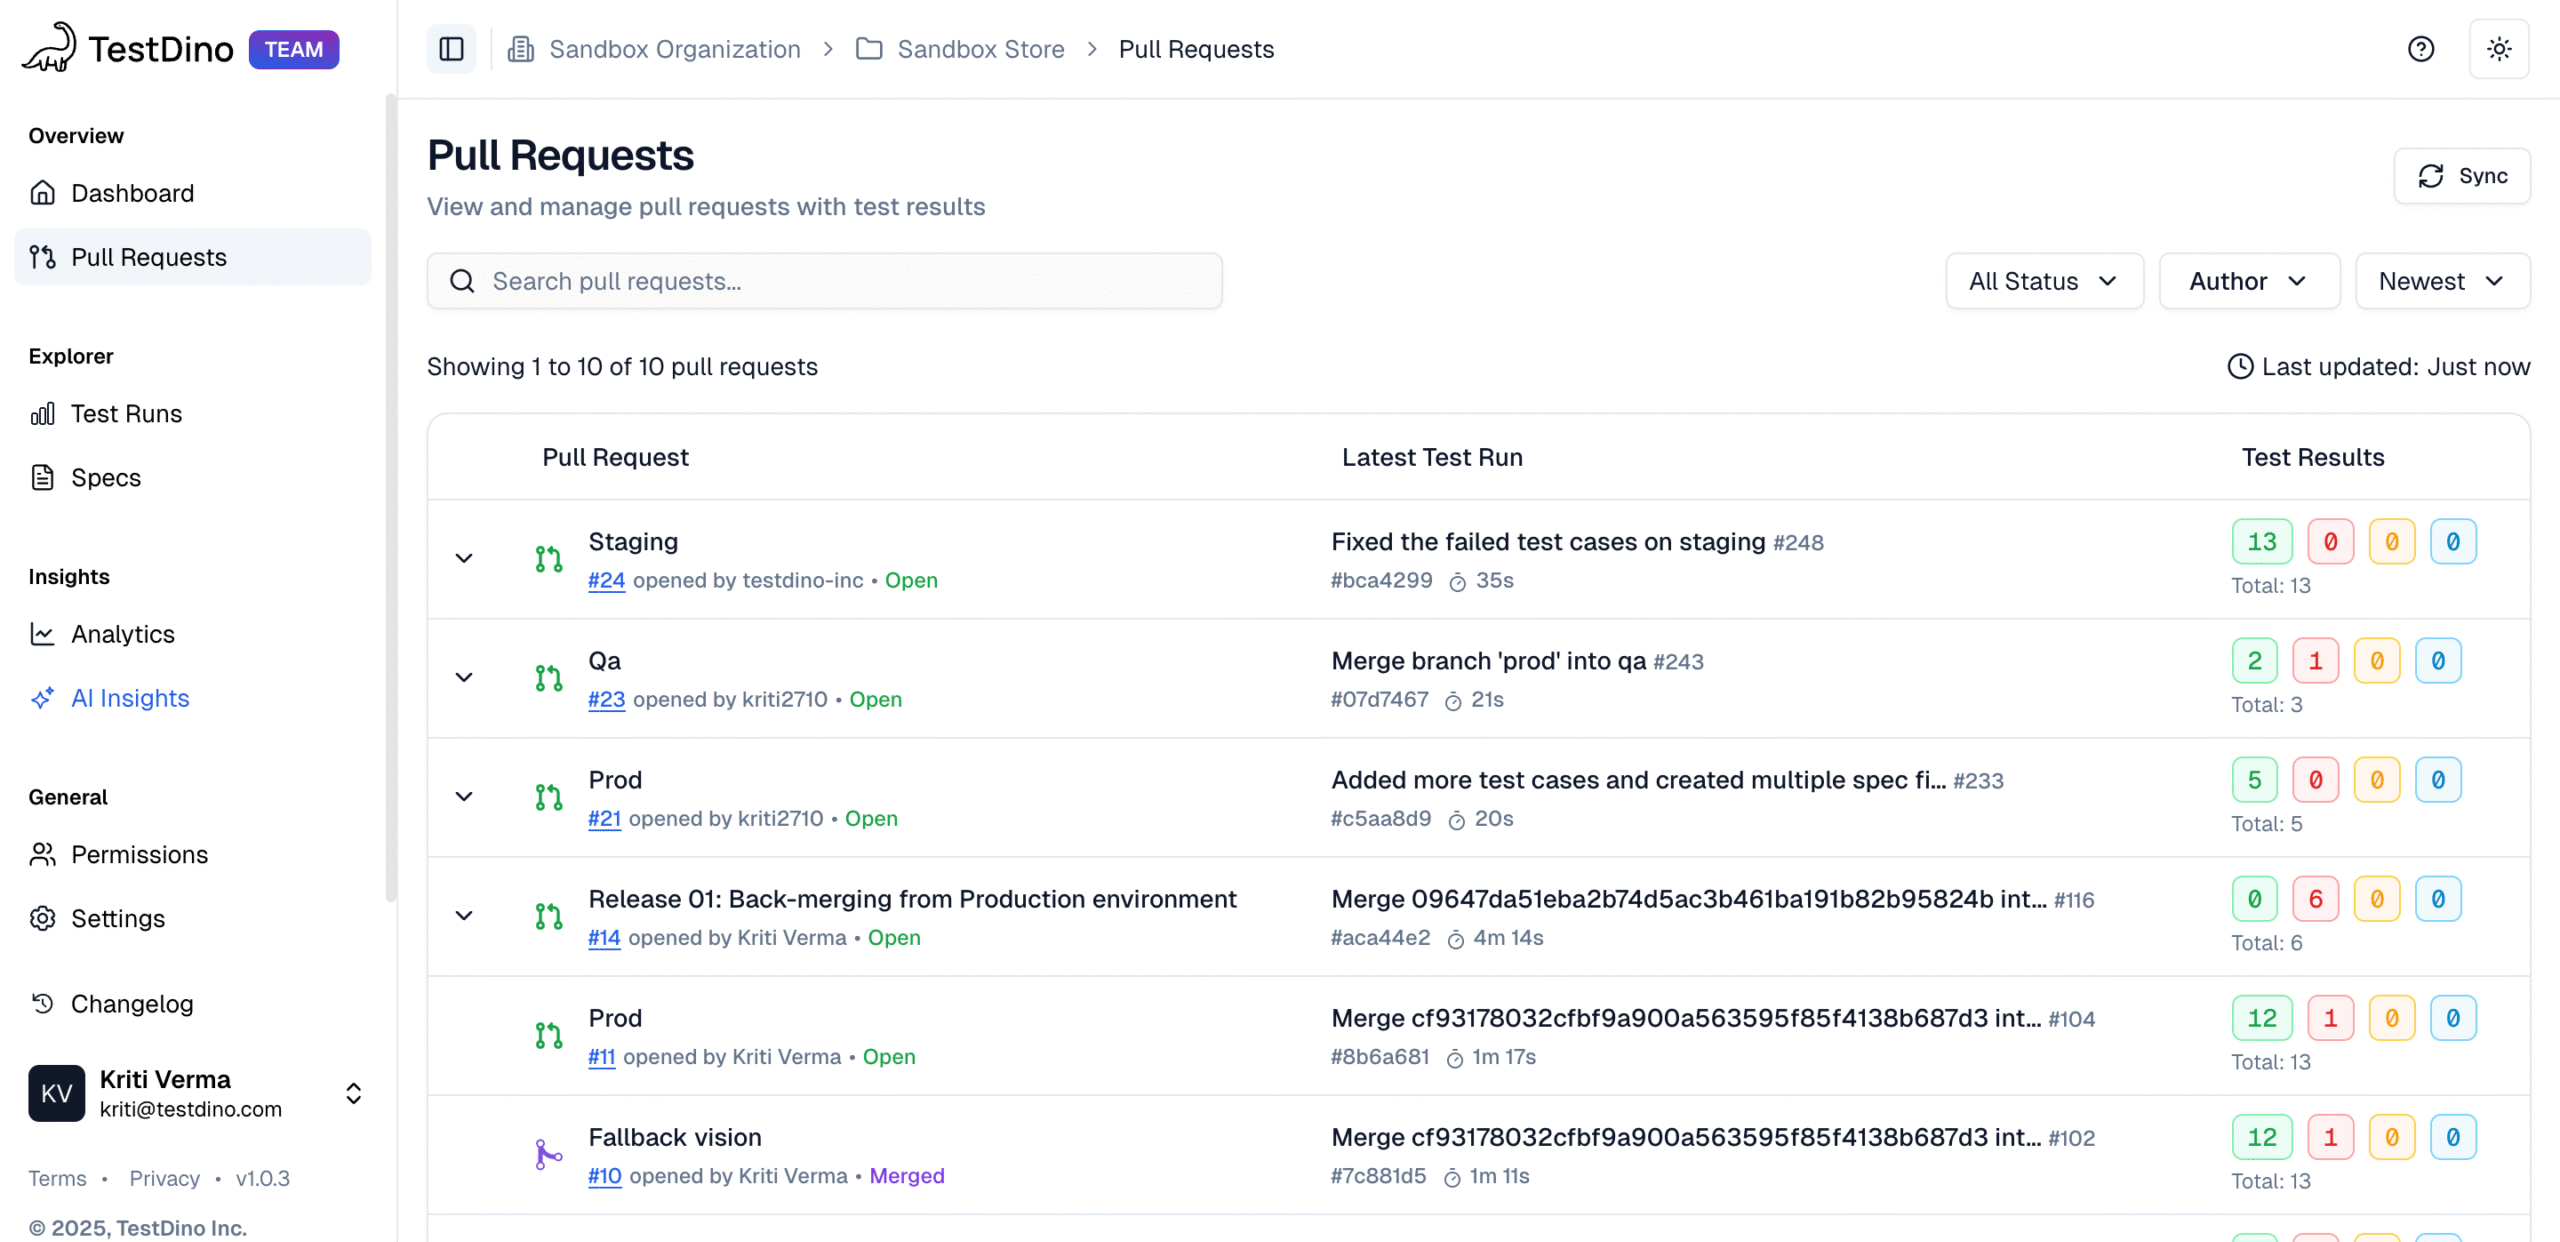This screenshot has width=2560, height=1242.
Task: Open the TestDino dinosaur logo
Action: 50,46
